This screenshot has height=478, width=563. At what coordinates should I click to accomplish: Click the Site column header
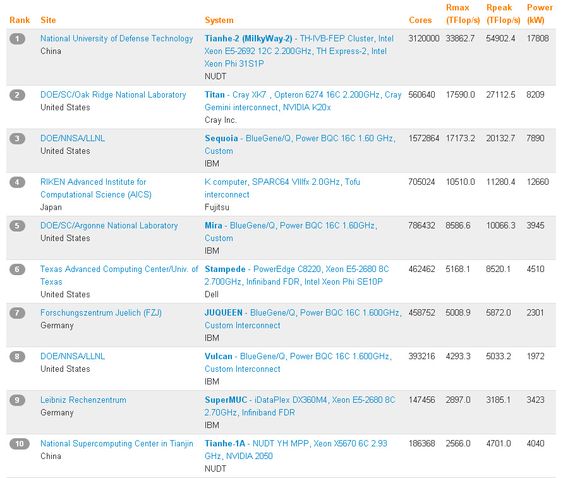(48, 20)
